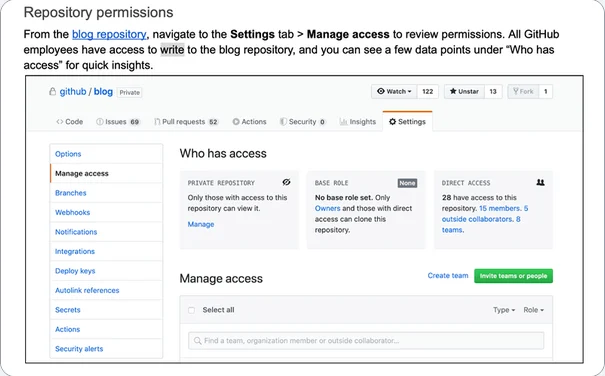Image resolution: width=605 pixels, height=376 pixels.
Task: Click the Pull requests count badge 52
Action: (x=213, y=122)
